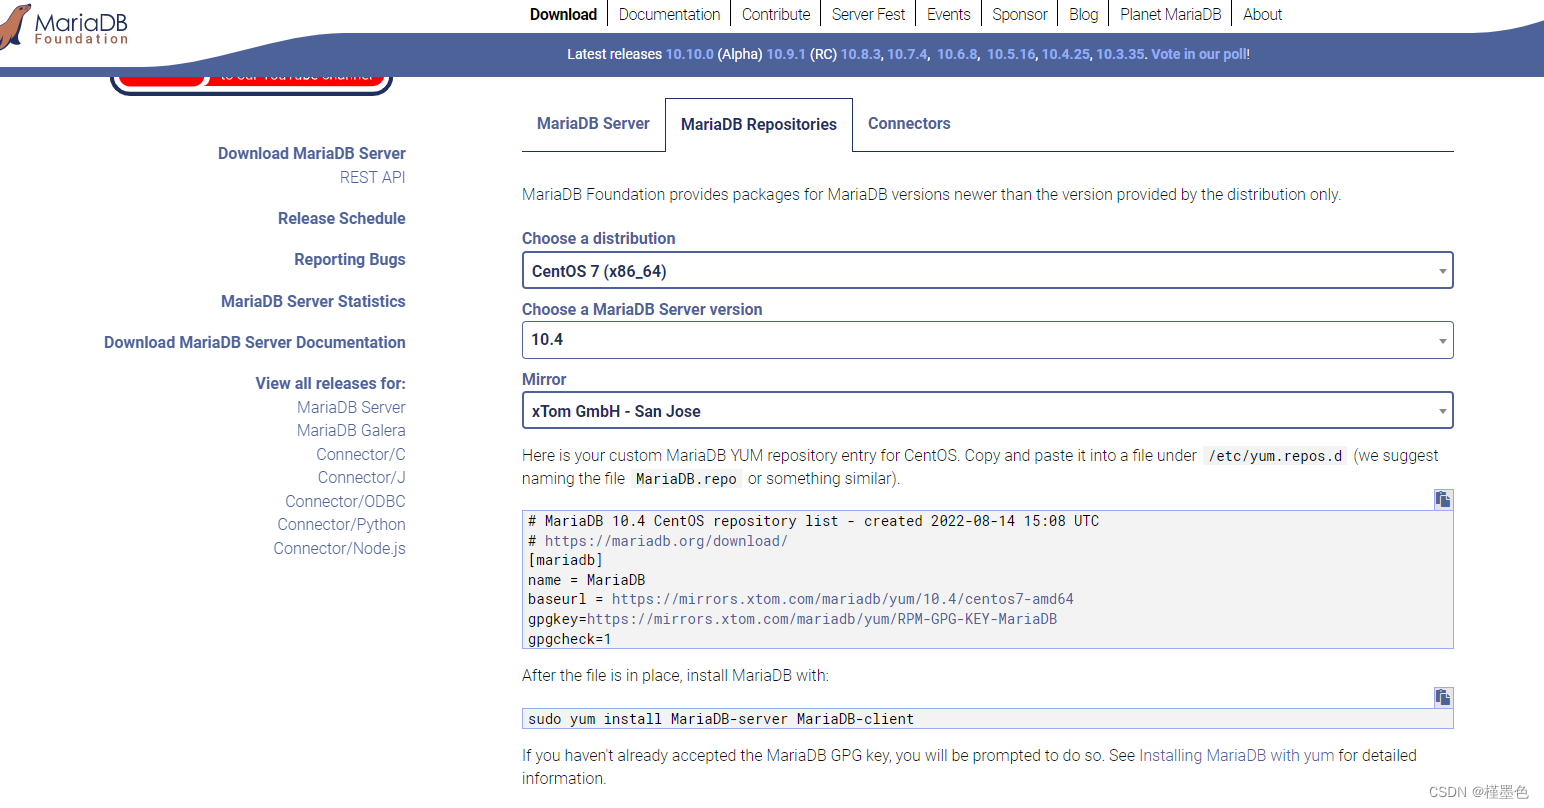Click the 10.10.0 Alpha release link

point(690,54)
